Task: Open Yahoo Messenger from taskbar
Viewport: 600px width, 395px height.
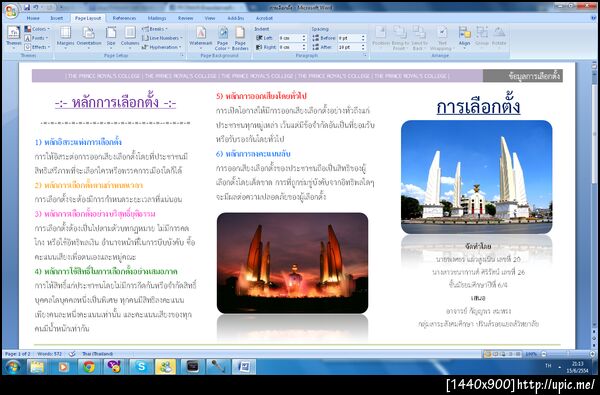Action: [x=114, y=367]
